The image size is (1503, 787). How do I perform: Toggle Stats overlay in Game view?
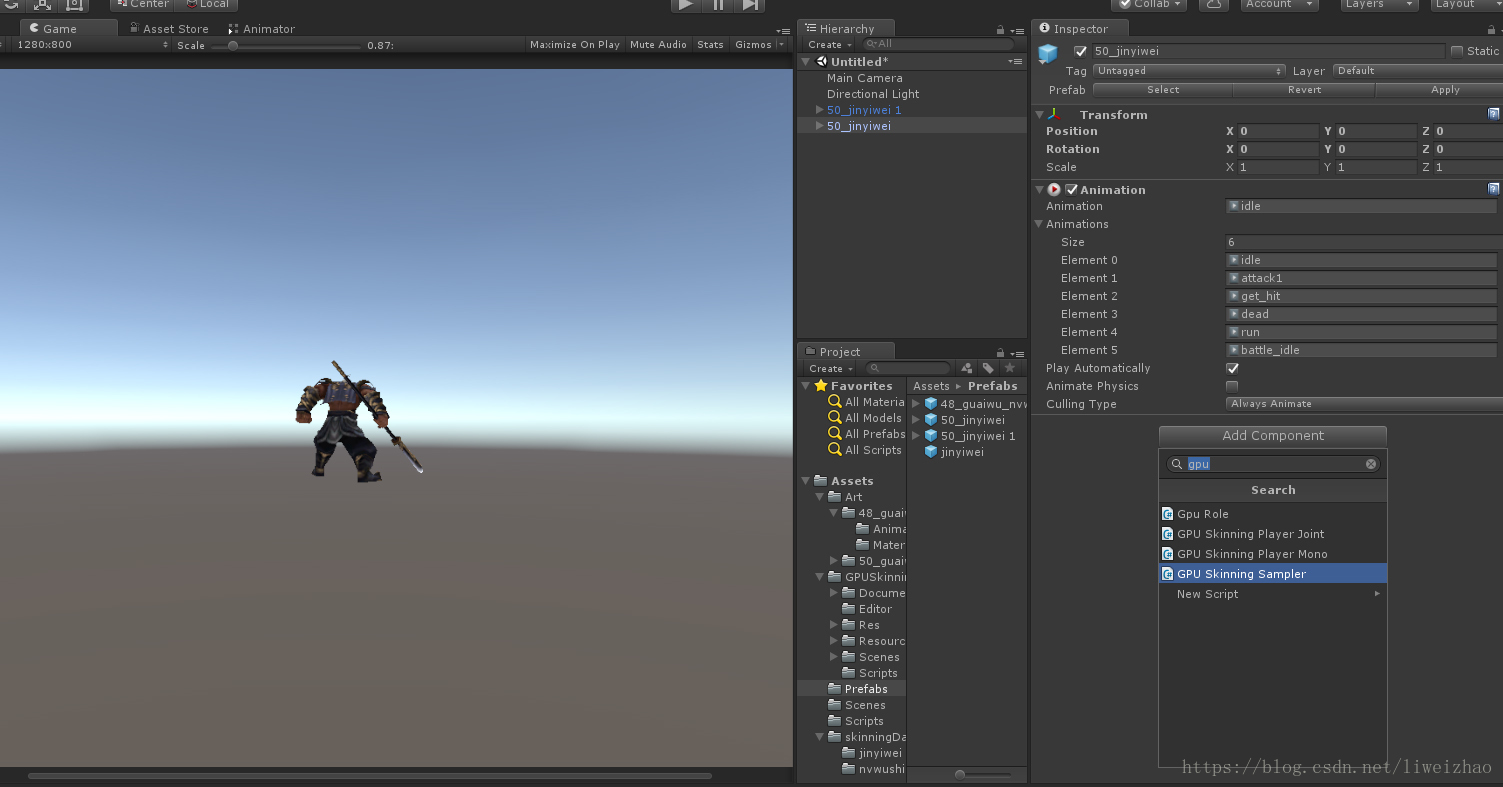click(x=710, y=44)
